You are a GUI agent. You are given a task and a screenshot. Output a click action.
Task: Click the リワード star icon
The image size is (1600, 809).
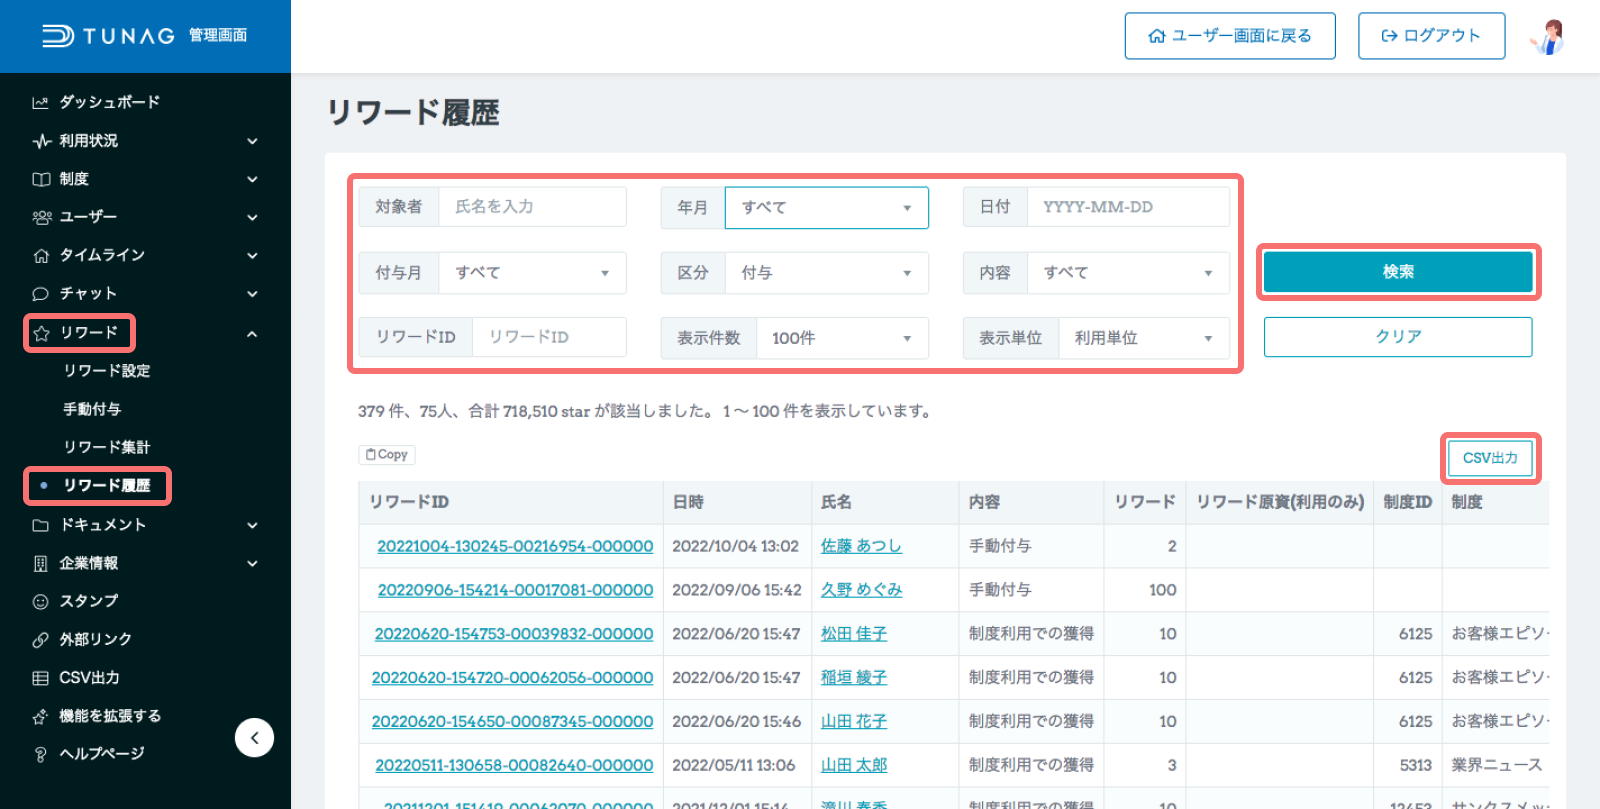tap(41, 333)
